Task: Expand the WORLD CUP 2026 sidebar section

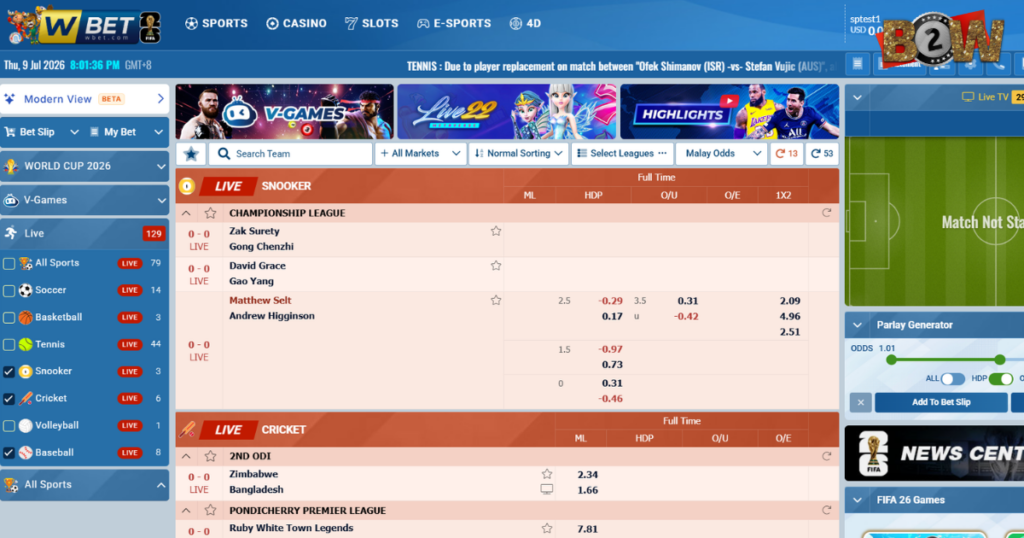Action: [85, 166]
